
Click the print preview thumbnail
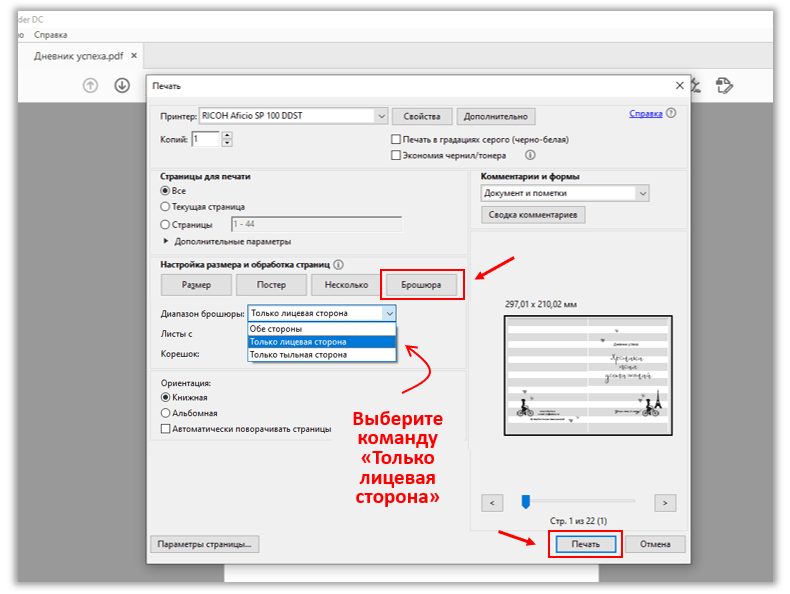[x=588, y=375]
